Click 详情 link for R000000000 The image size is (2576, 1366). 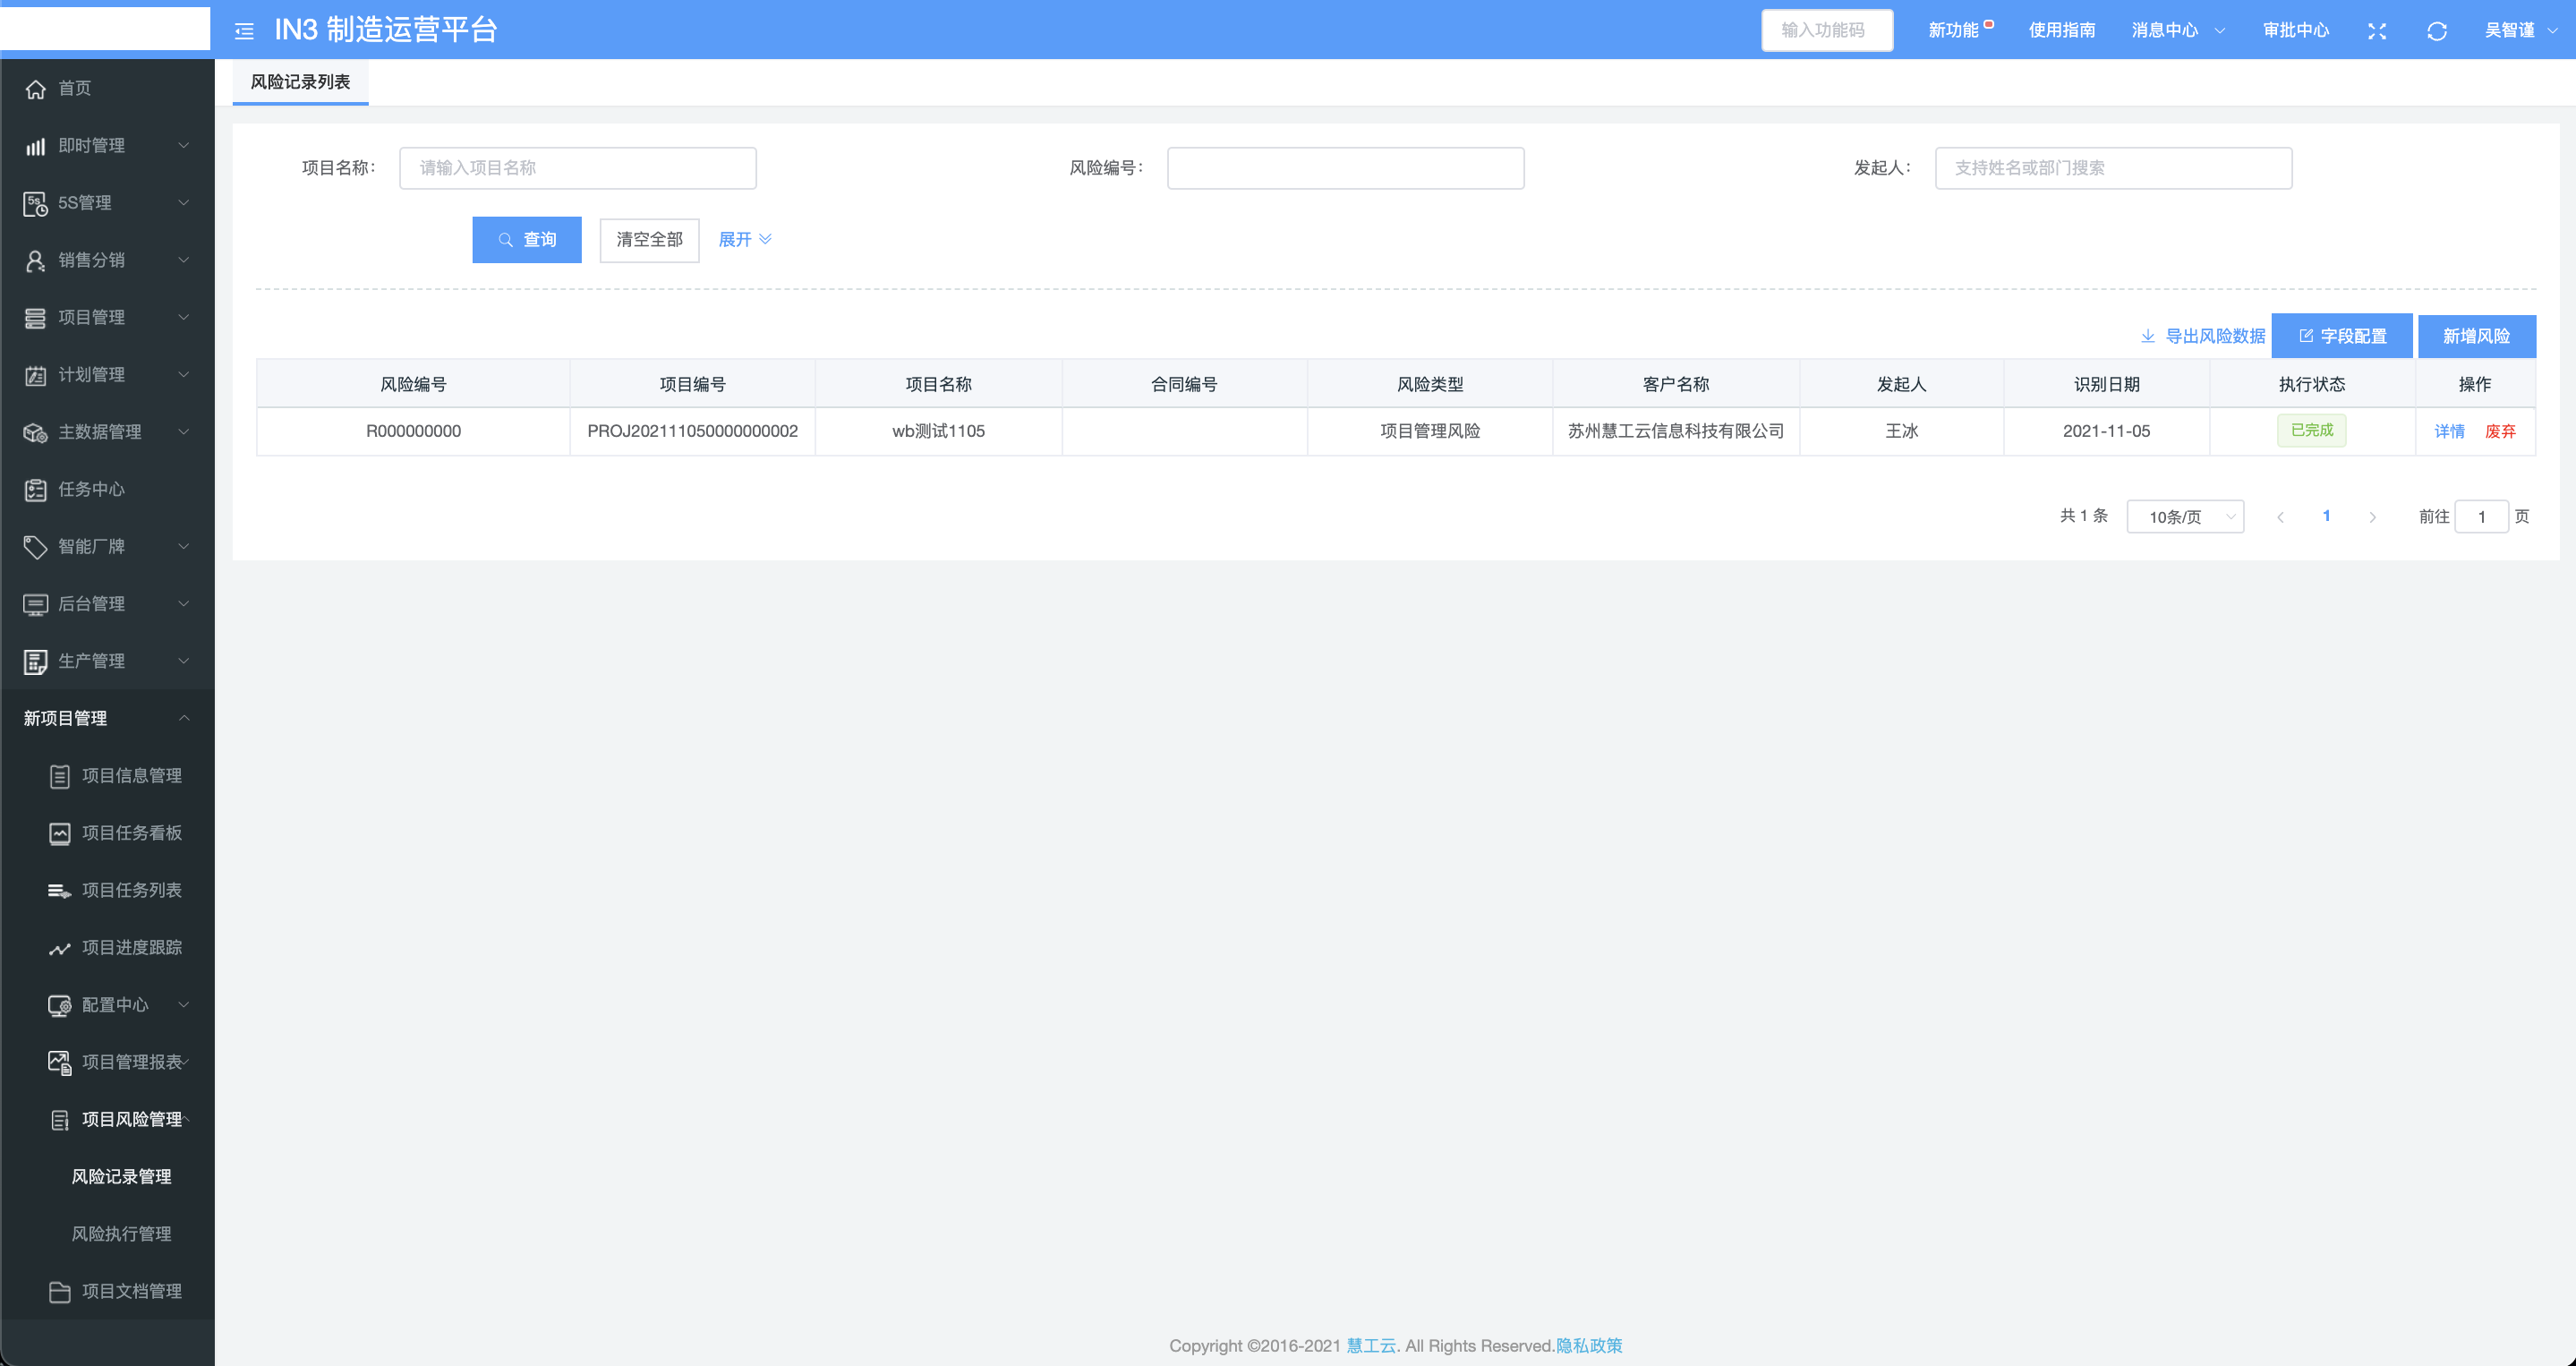tap(2449, 432)
